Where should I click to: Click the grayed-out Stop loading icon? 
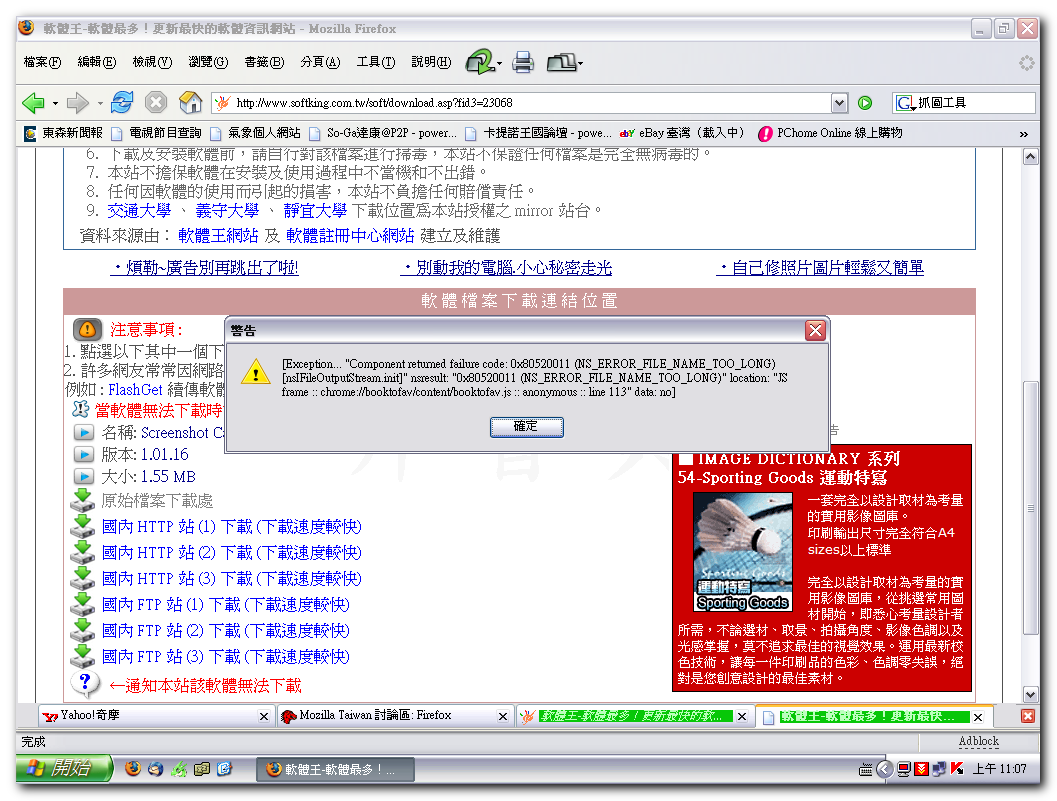(x=156, y=103)
